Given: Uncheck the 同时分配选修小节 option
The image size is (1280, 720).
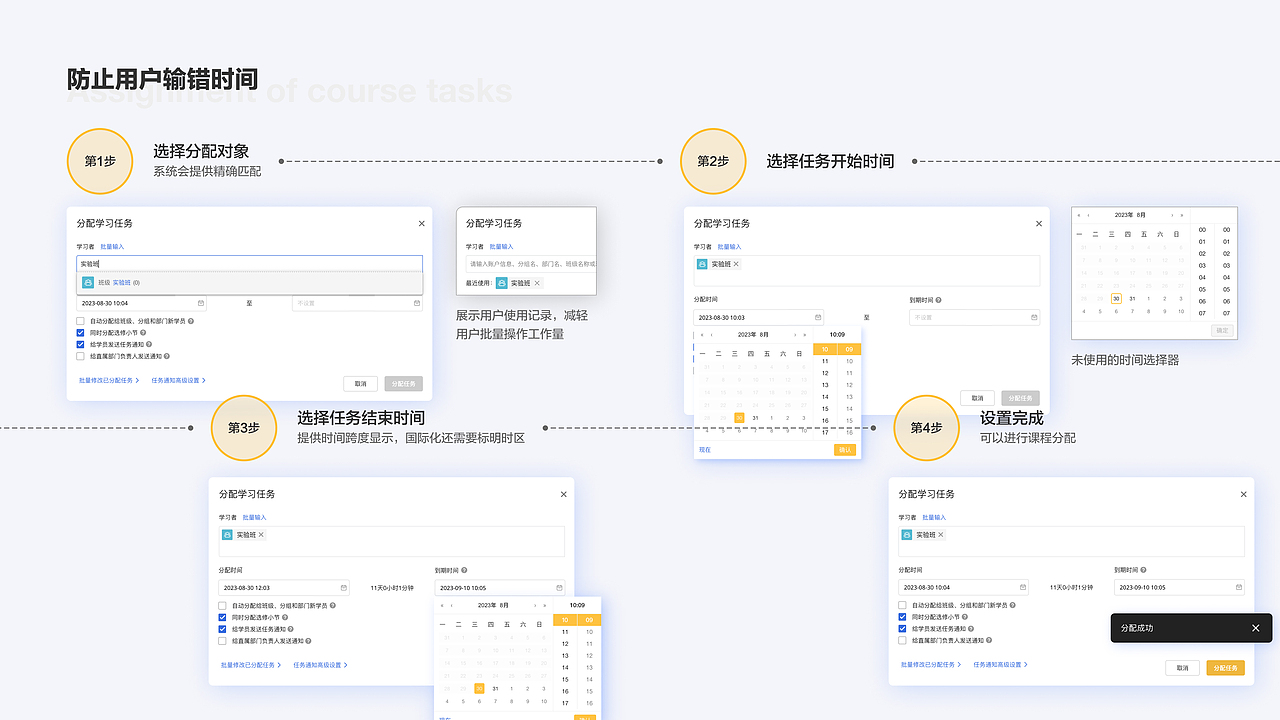Looking at the screenshot, I should pos(80,333).
